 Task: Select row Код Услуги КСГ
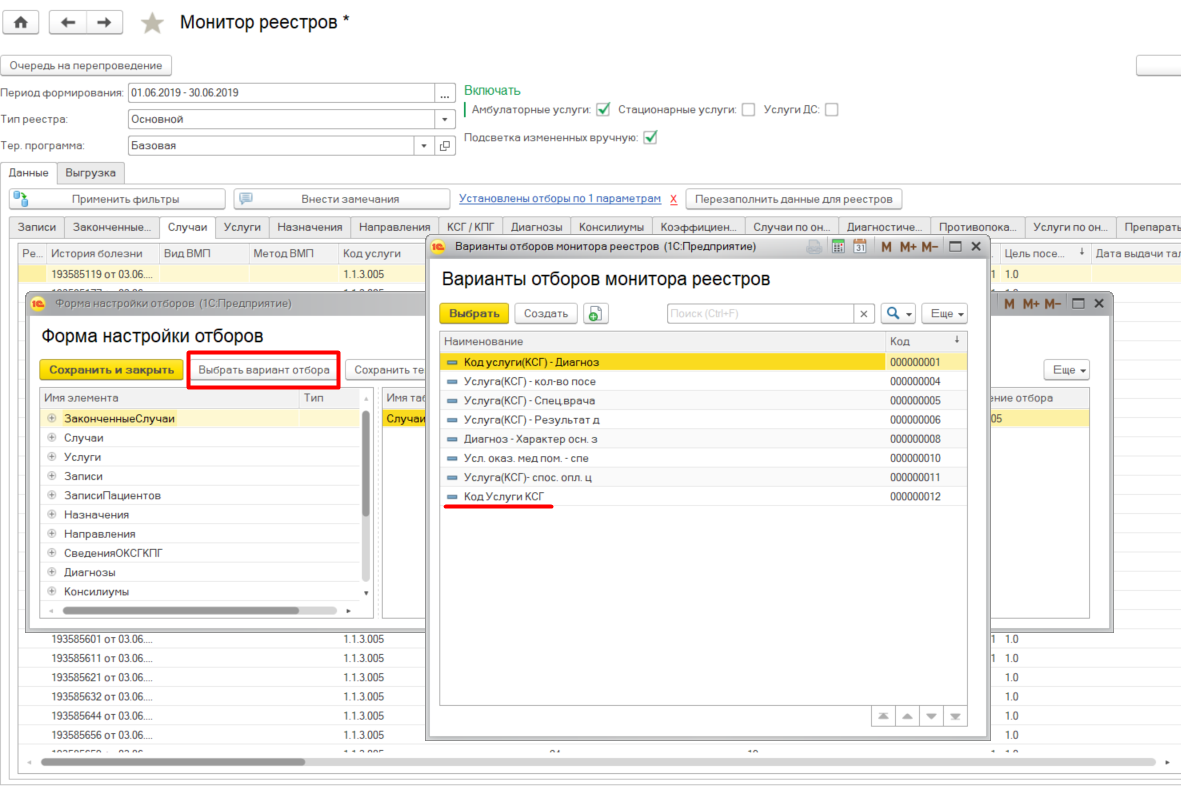coord(503,497)
